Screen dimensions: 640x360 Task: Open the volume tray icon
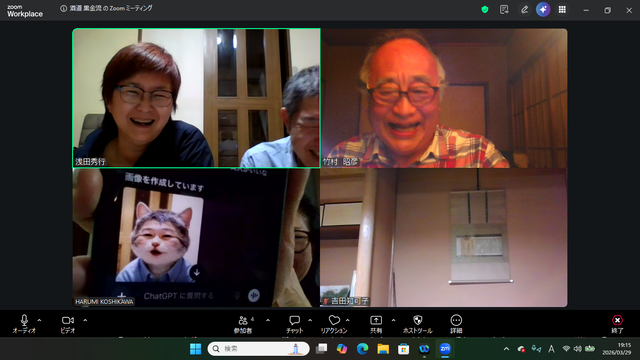(x=578, y=349)
